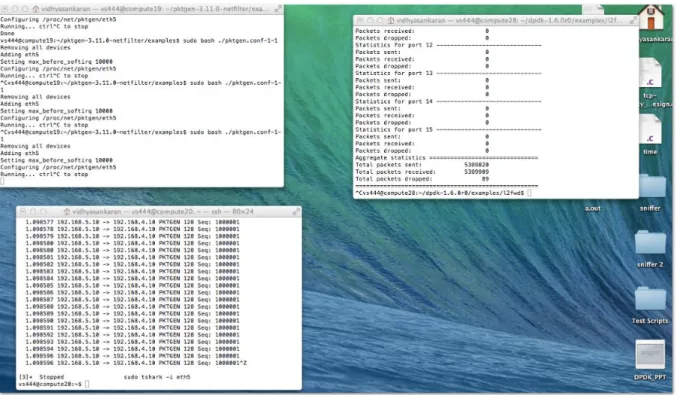The height and width of the screenshot is (395, 676).
Task: Click the packet row ending with ^Z
Action: pyautogui.click(x=136, y=363)
